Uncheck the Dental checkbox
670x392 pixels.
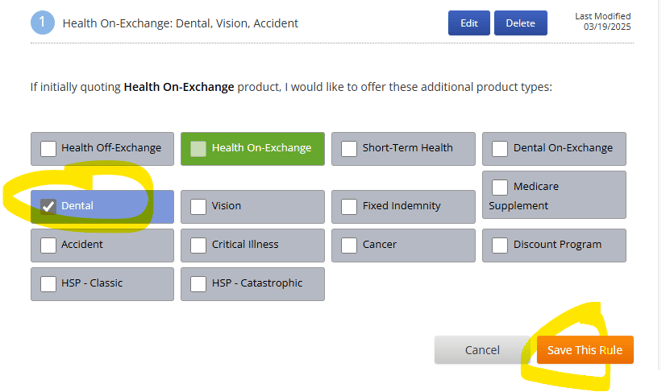[x=48, y=206]
